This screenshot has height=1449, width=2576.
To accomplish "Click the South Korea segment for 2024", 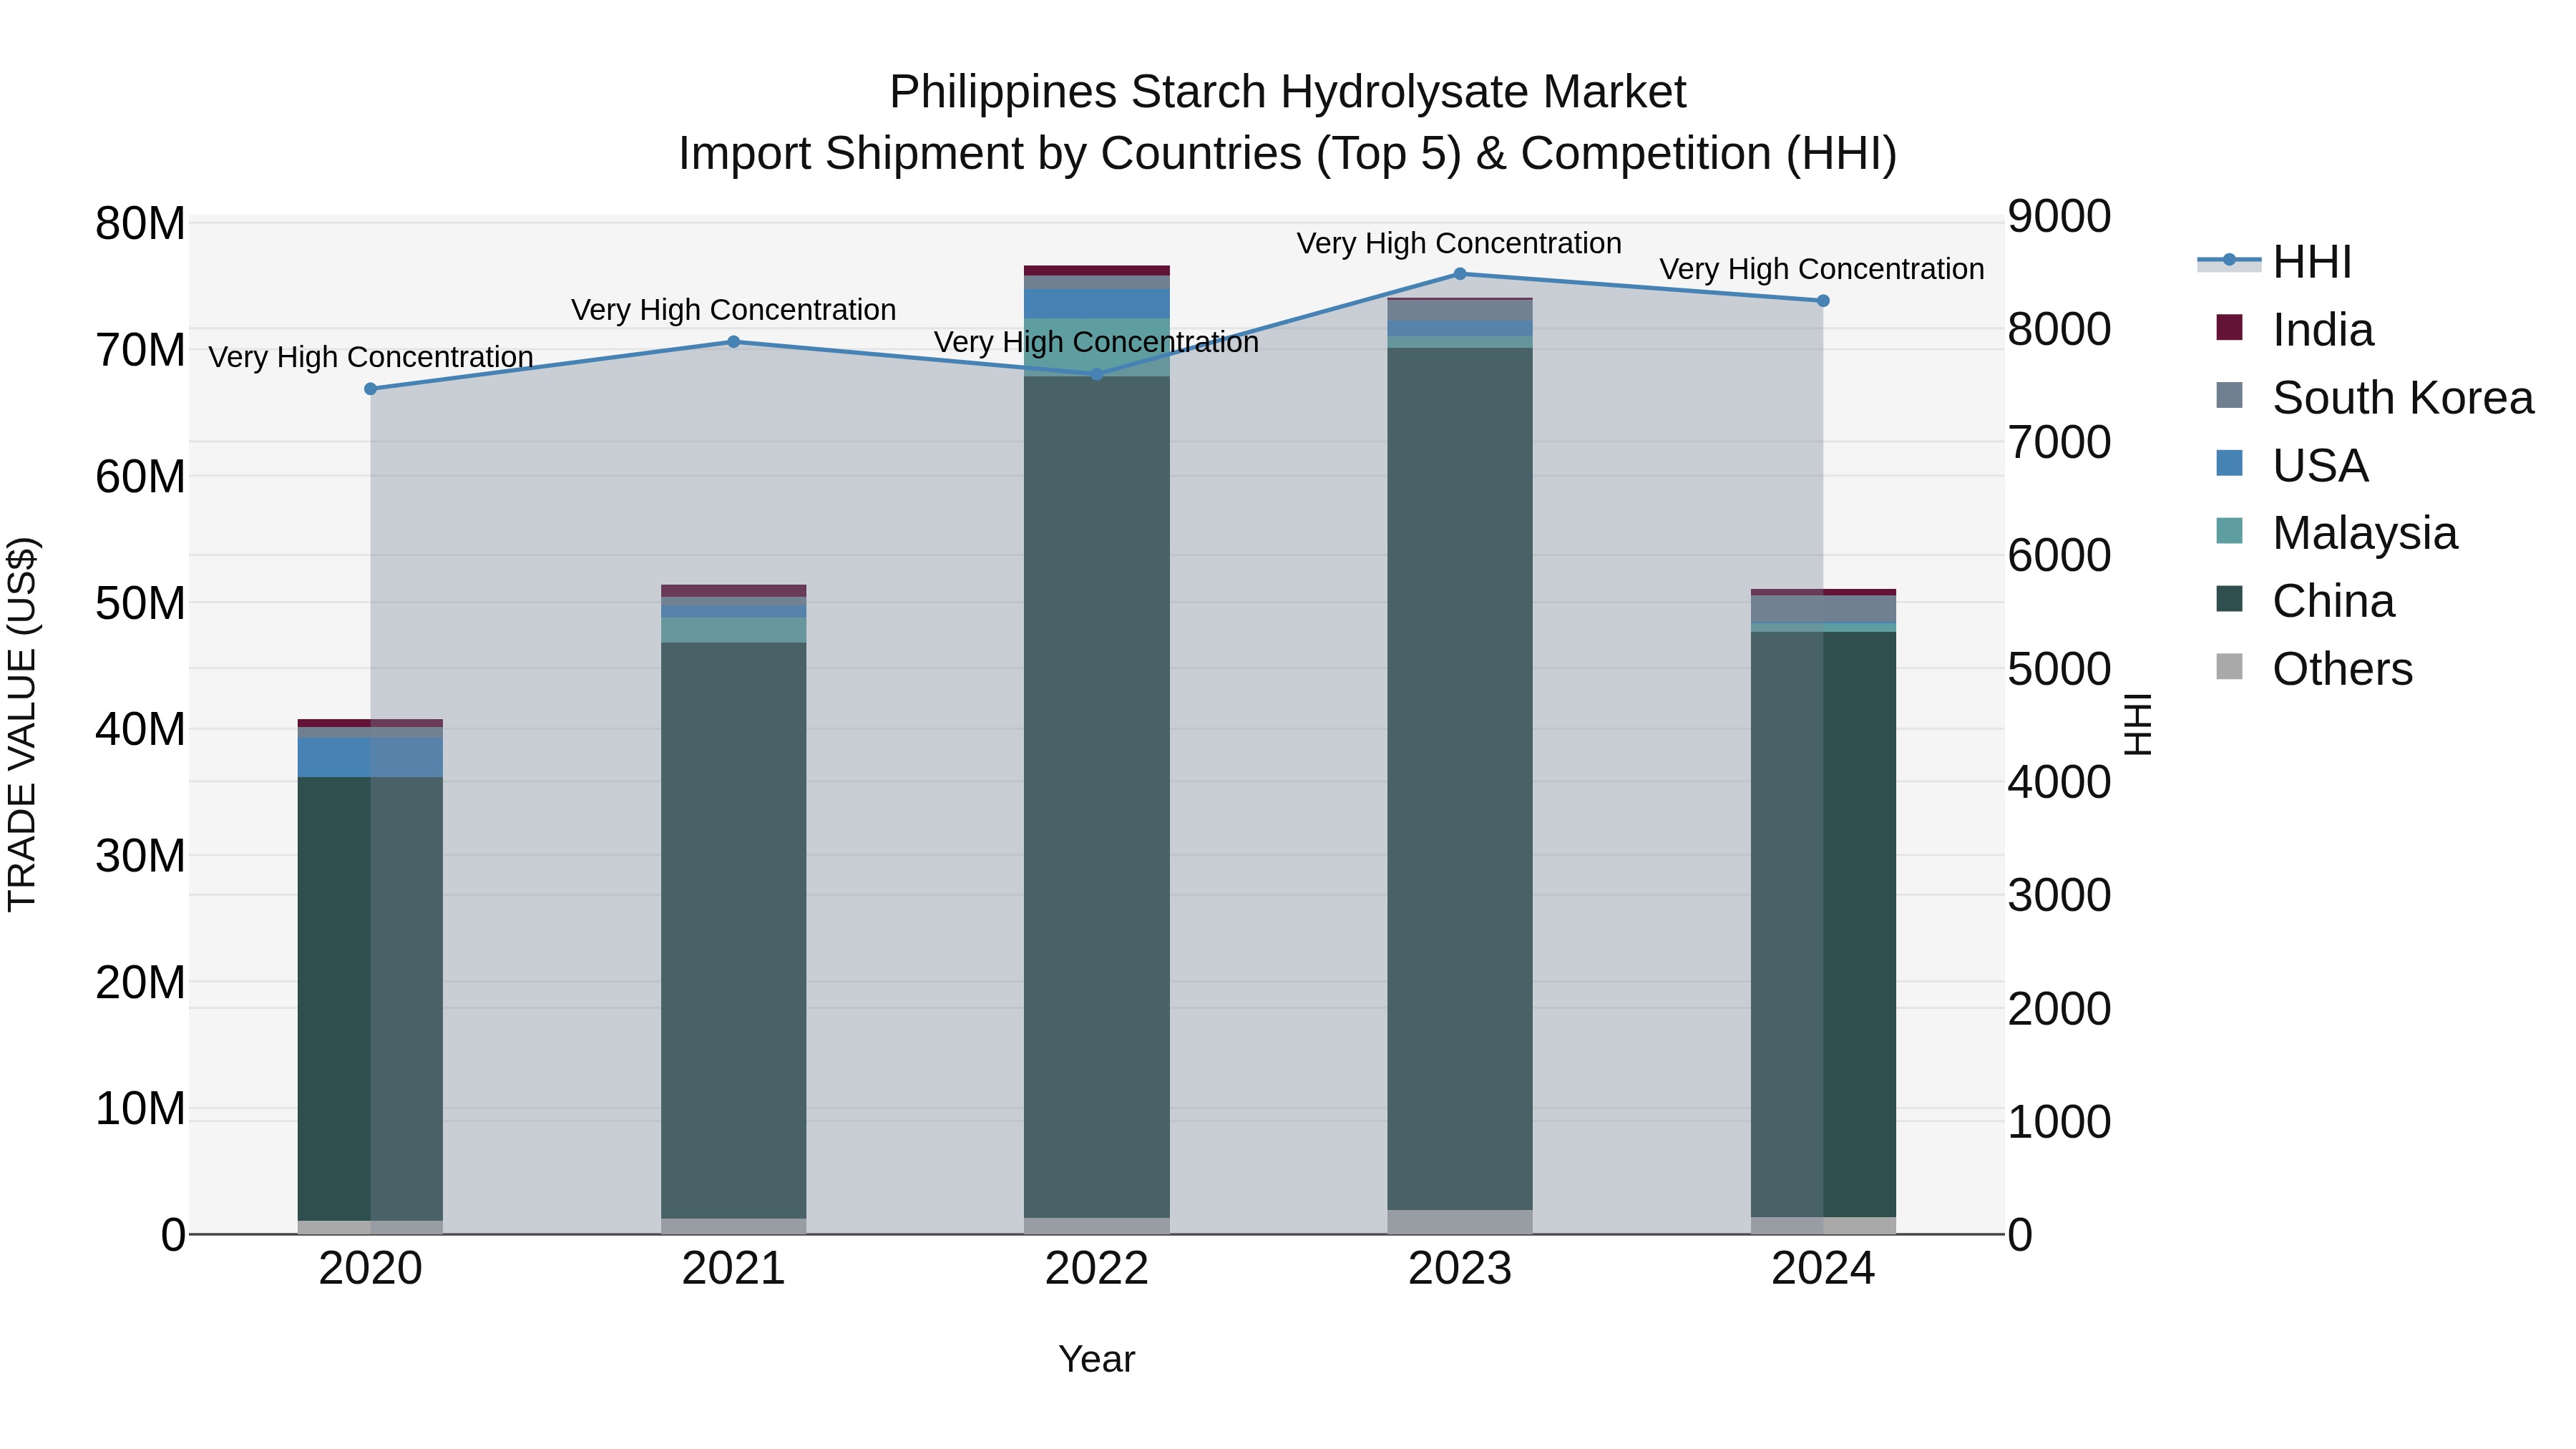I will (x=1822, y=608).
